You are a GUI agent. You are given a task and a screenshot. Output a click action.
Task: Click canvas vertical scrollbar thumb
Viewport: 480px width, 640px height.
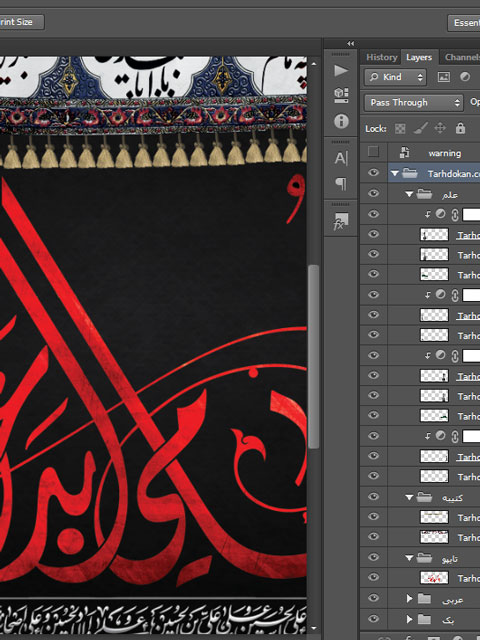pos(313,356)
